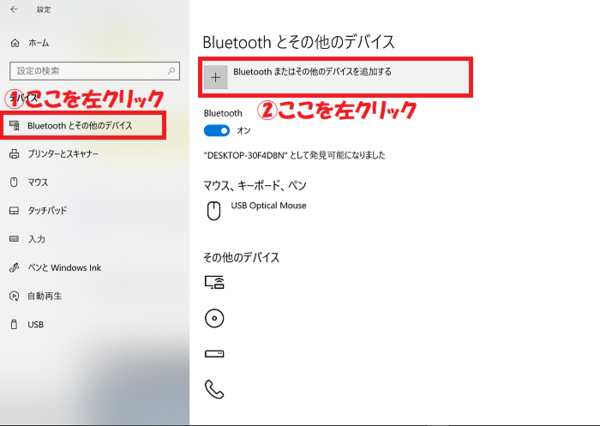This screenshot has width=600, height=426.
Task: Select Bluetooth とその他のデバイス in the sidebar
Action: [x=80, y=126]
